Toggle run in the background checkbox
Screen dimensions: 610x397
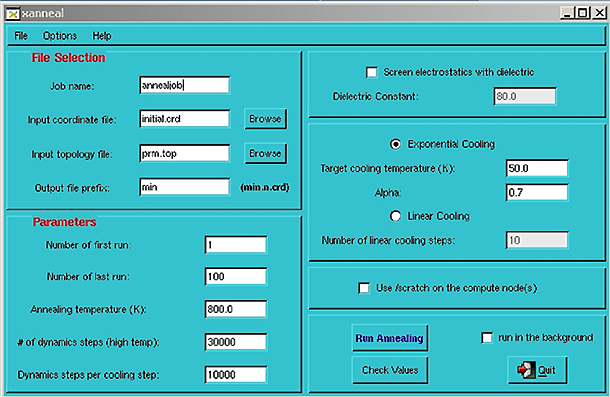coord(487,337)
